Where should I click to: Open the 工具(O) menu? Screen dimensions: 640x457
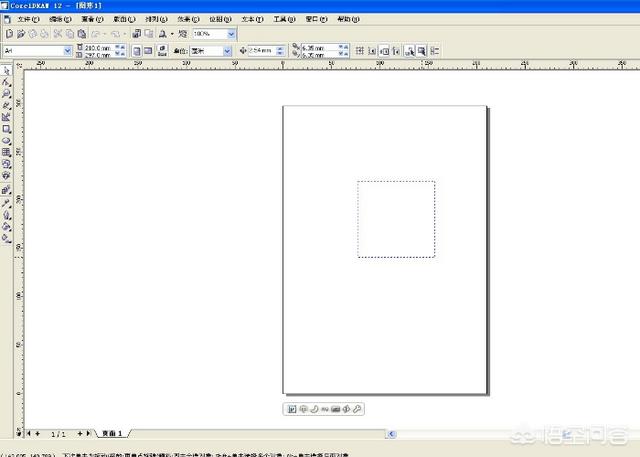click(x=284, y=19)
